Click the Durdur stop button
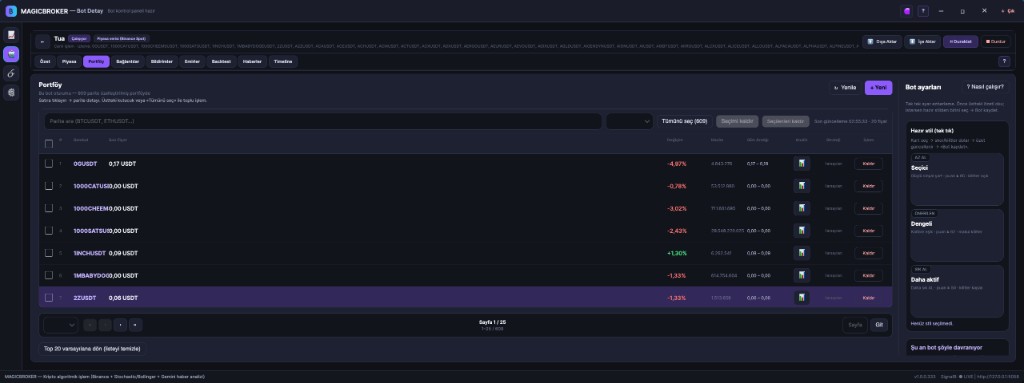This screenshot has width=1024, height=383. [996, 41]
